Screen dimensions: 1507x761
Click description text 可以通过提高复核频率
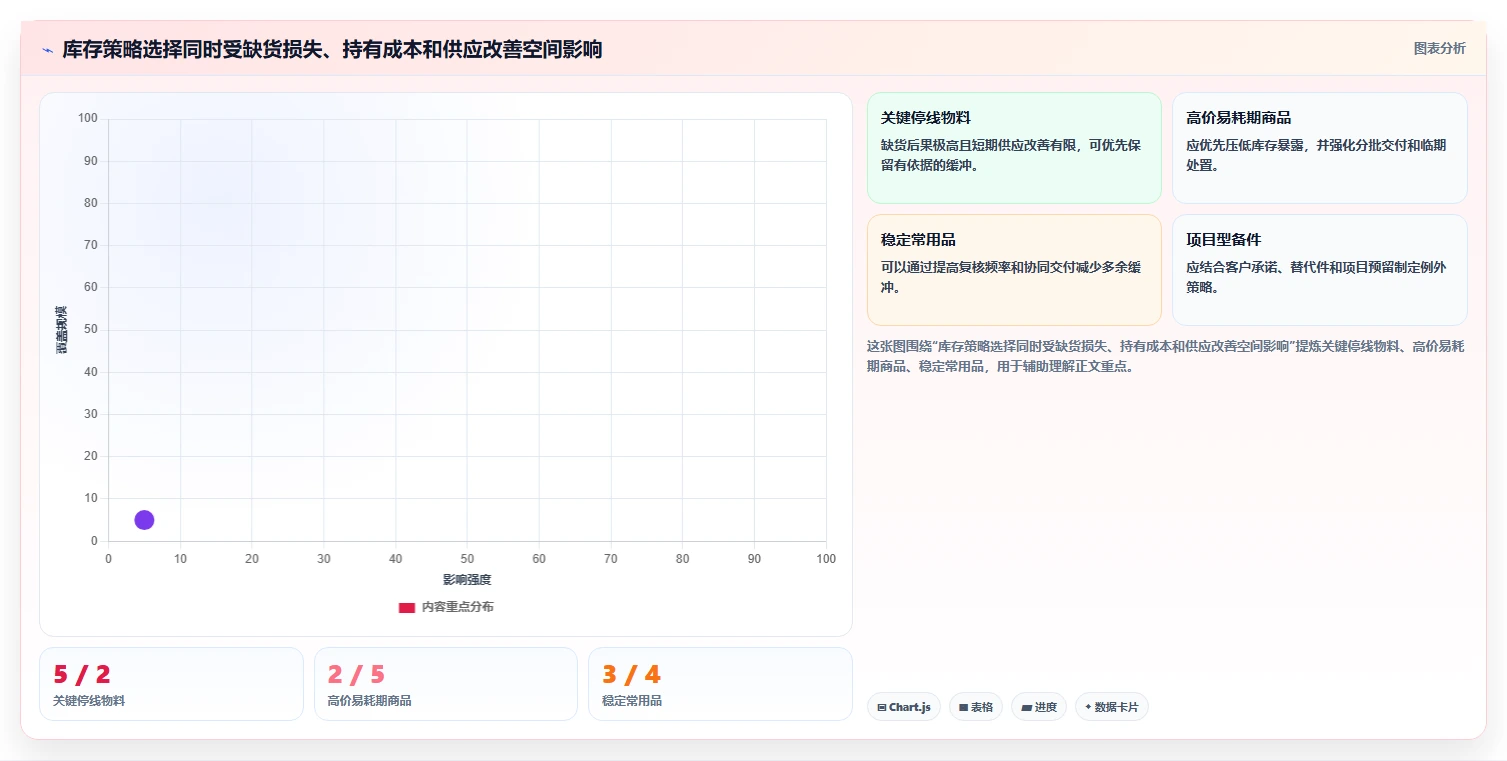(x=1011, y=277)
